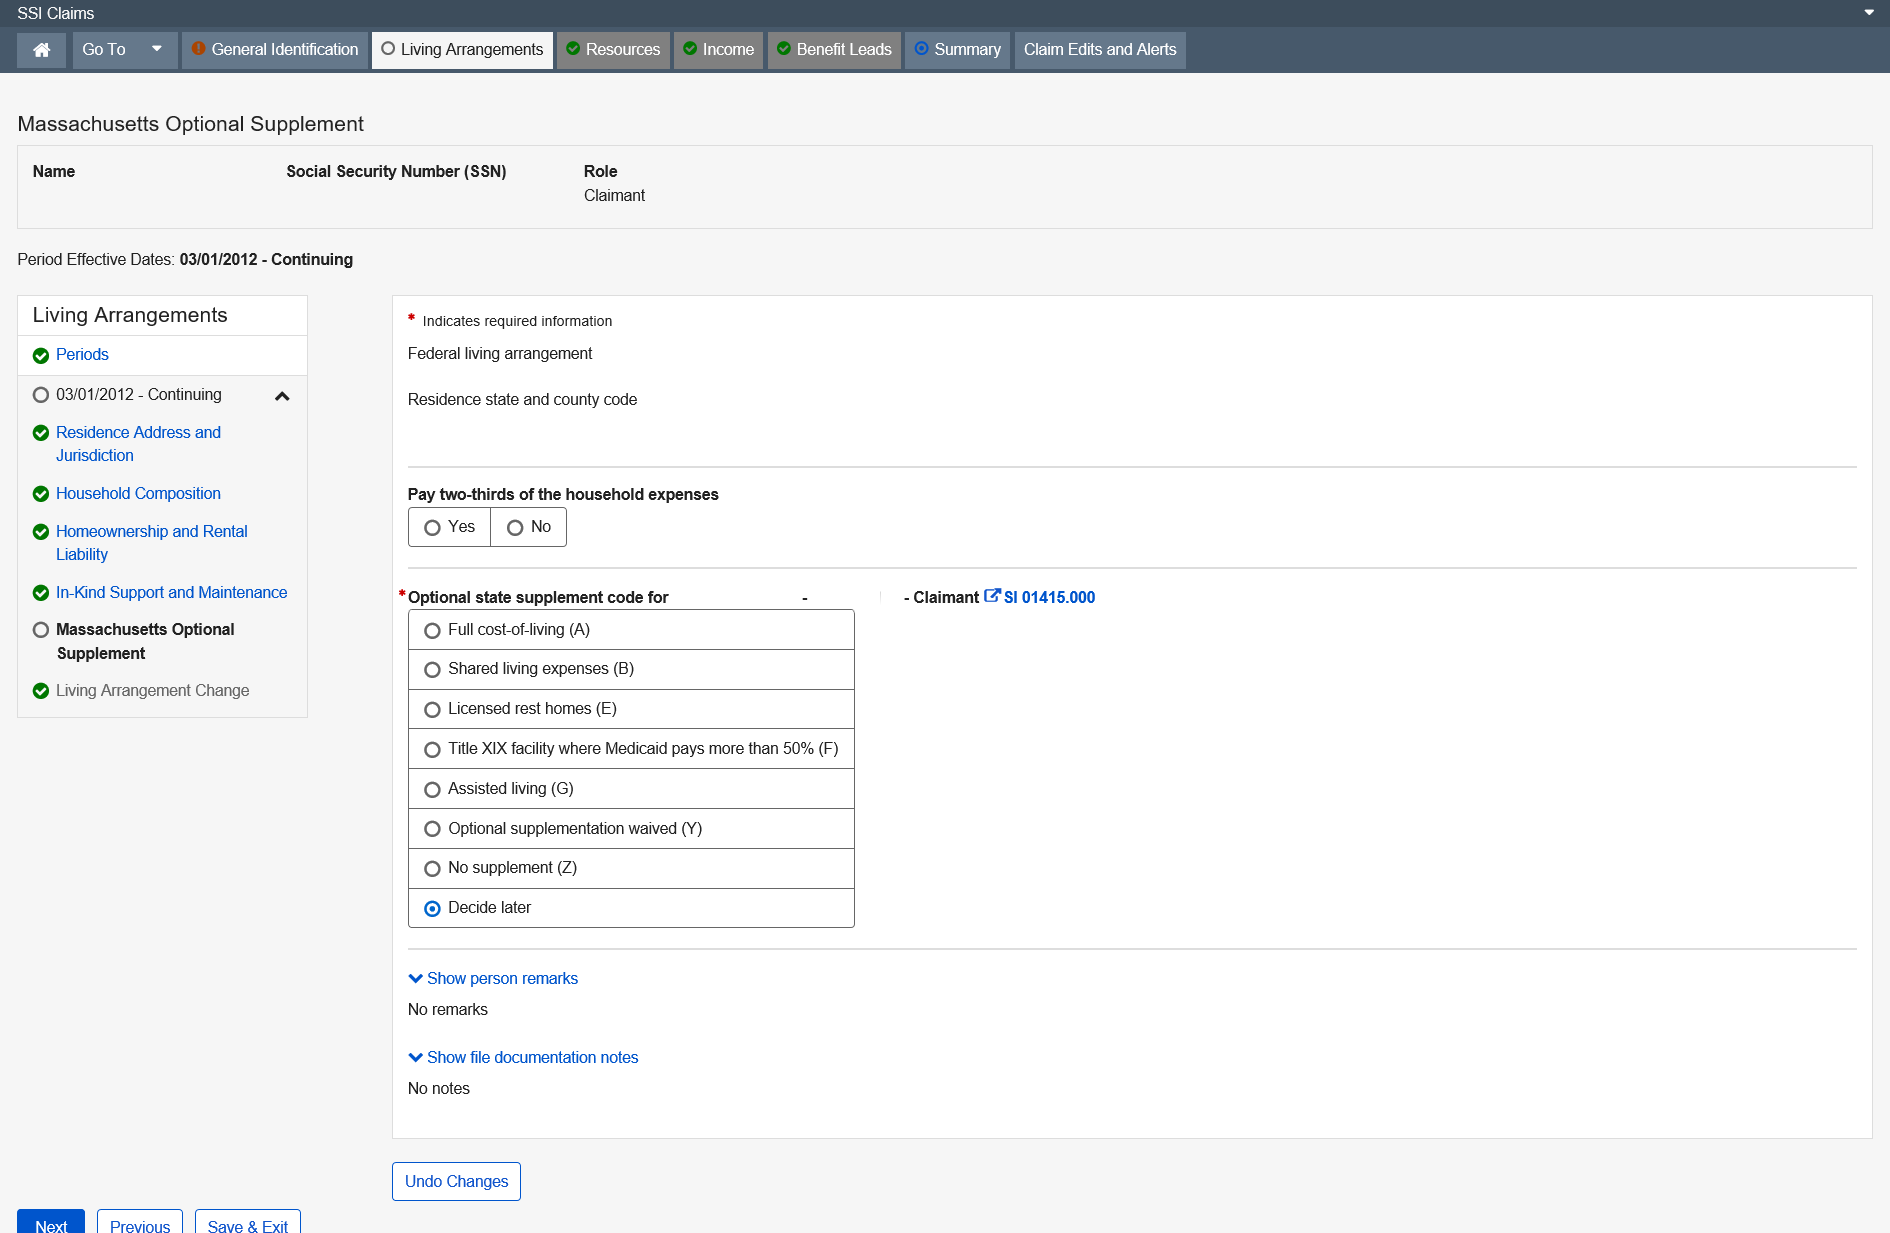Click the green check beside Household Composition
The width and height of the screenshot is (1890, 1233).
(41, 494)
